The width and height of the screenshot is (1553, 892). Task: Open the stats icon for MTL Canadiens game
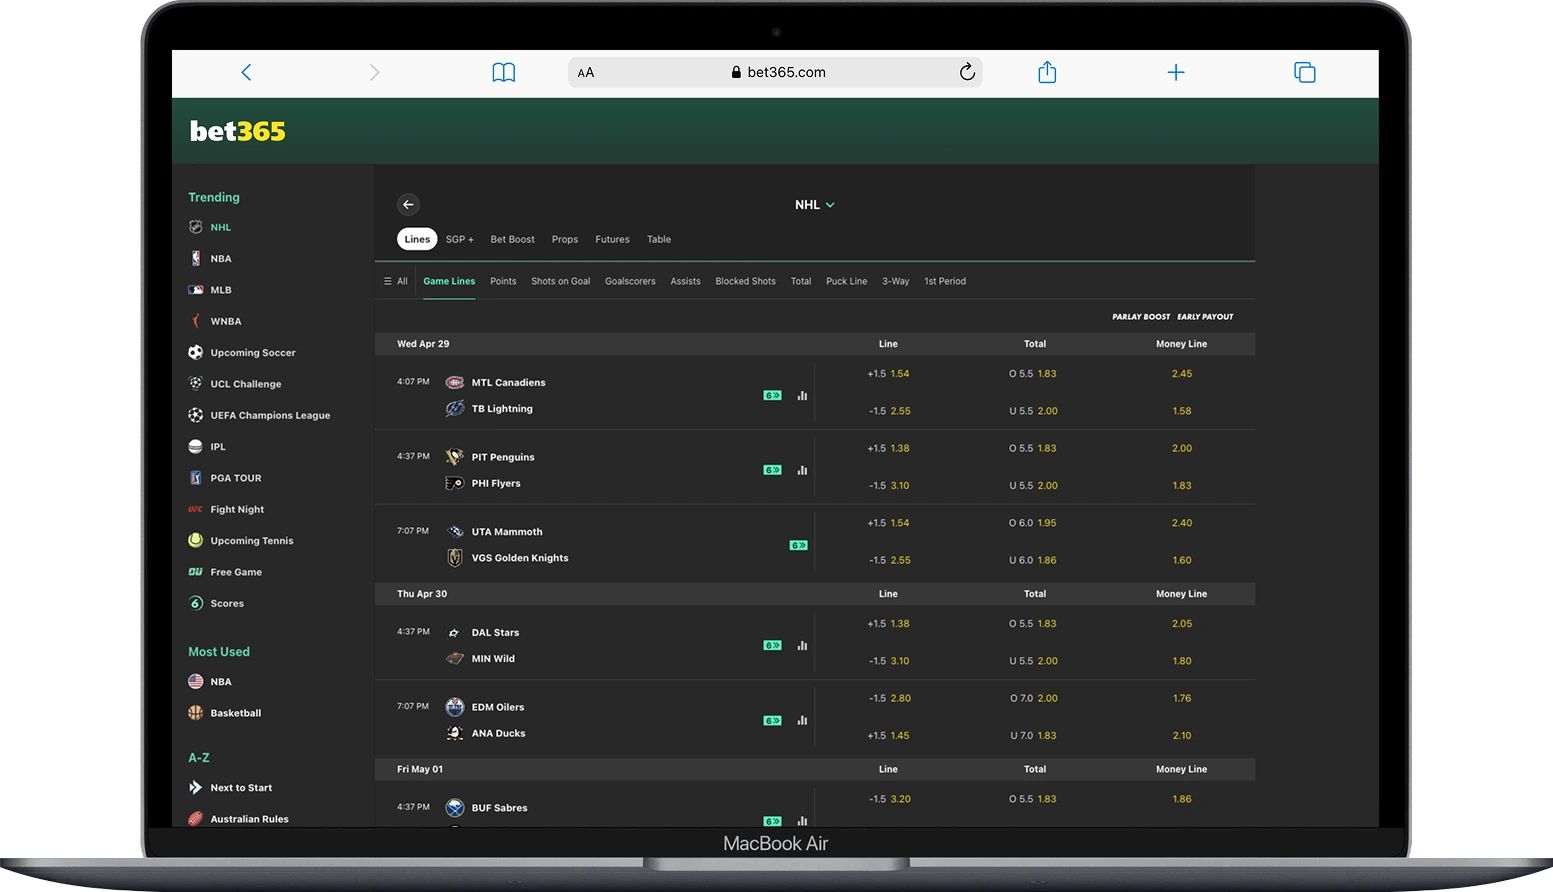tap(802, 396)
